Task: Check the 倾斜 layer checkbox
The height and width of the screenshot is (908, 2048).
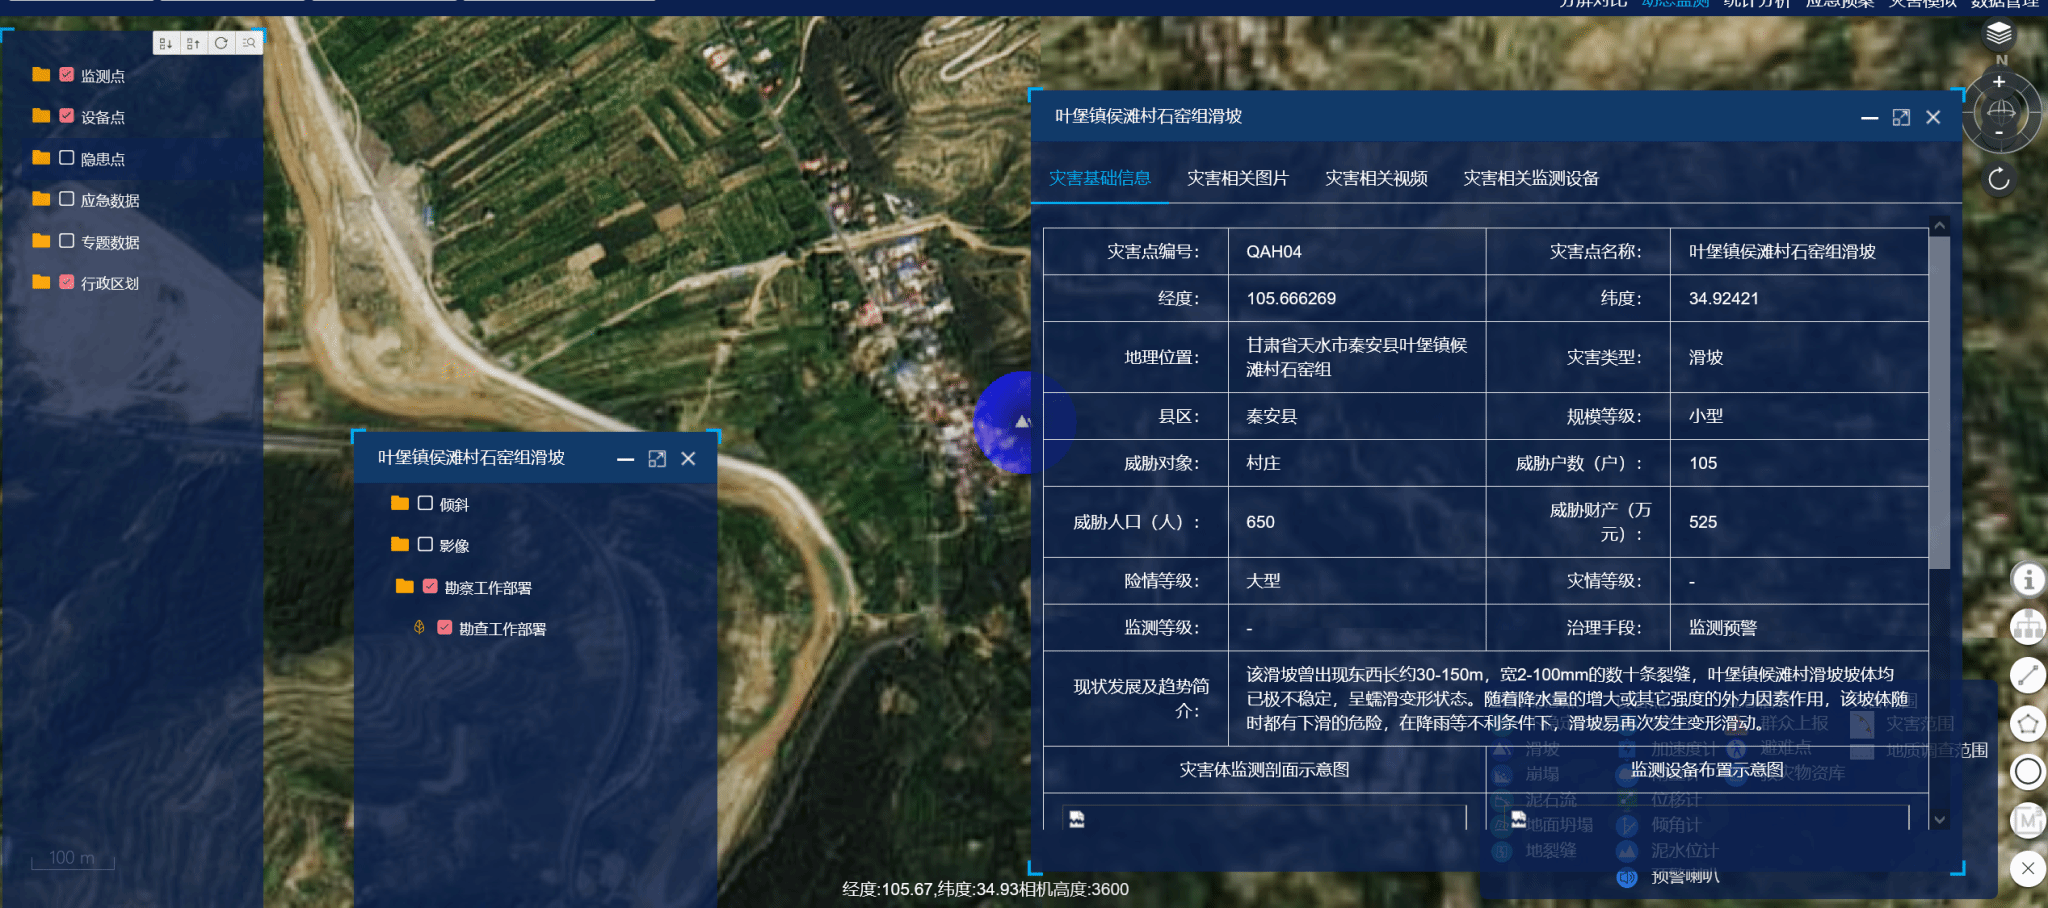Action: click(425, 503)
